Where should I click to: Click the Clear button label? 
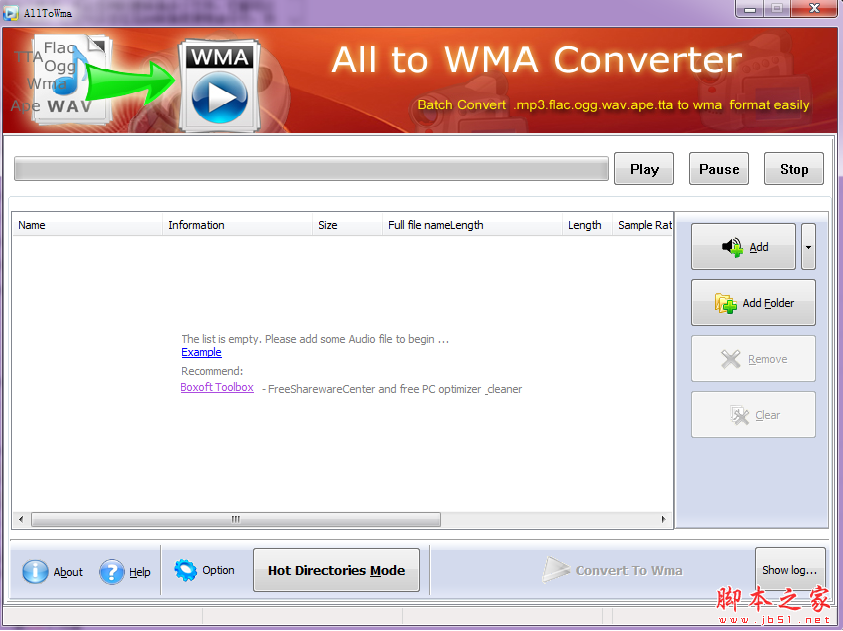pos(767,415)
